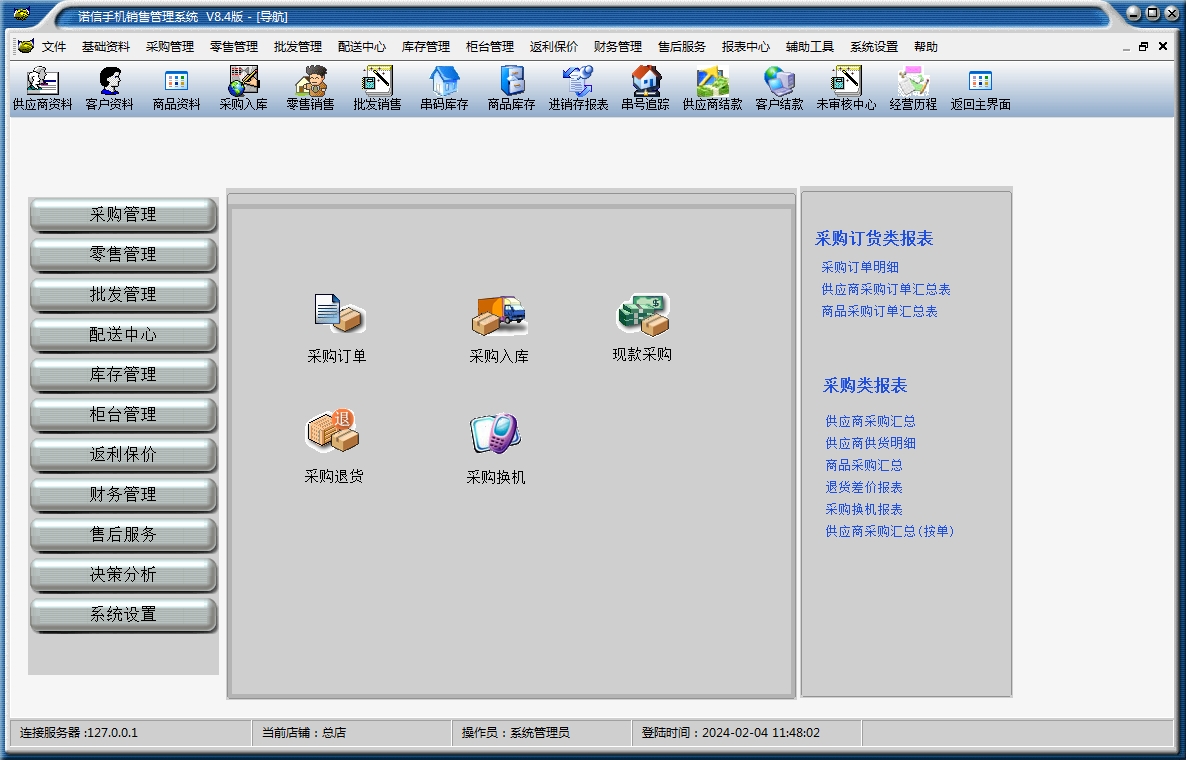Click 返回主界面 toolbar icon

coord(980,88)
